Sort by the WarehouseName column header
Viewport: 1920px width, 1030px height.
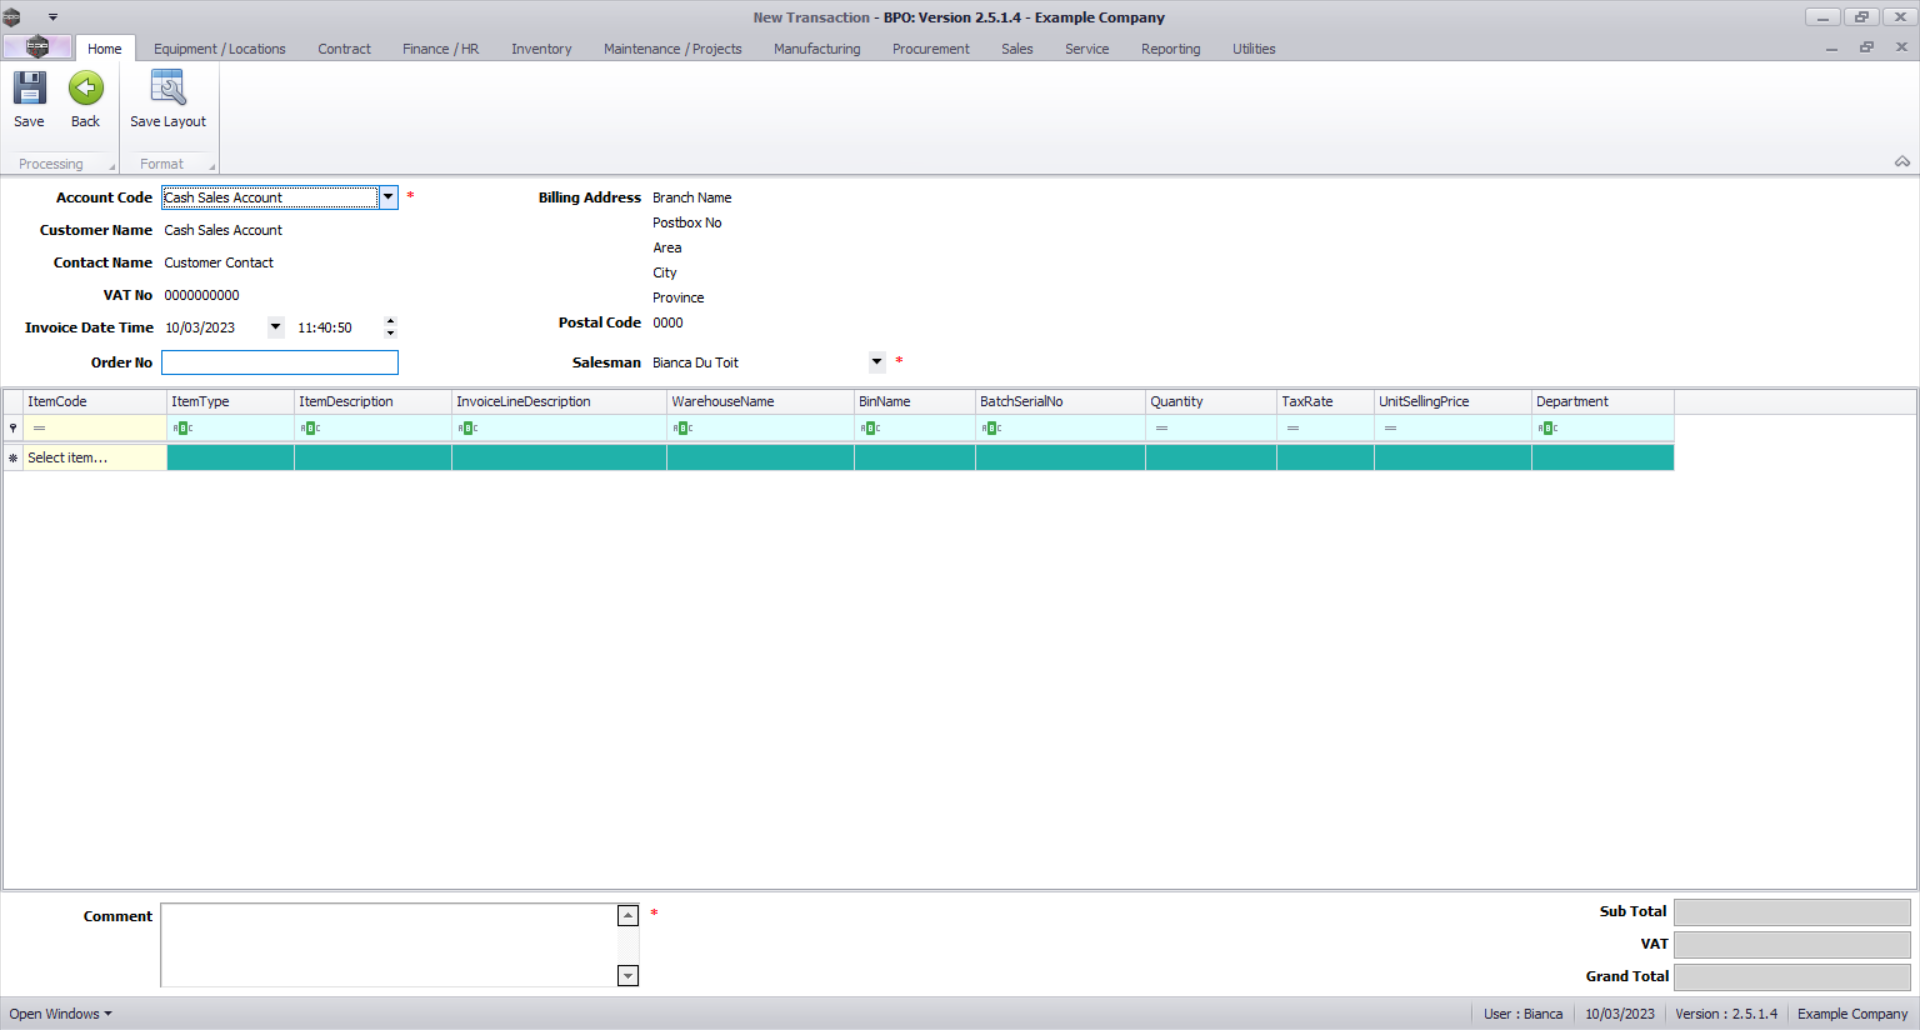[760, 401]
